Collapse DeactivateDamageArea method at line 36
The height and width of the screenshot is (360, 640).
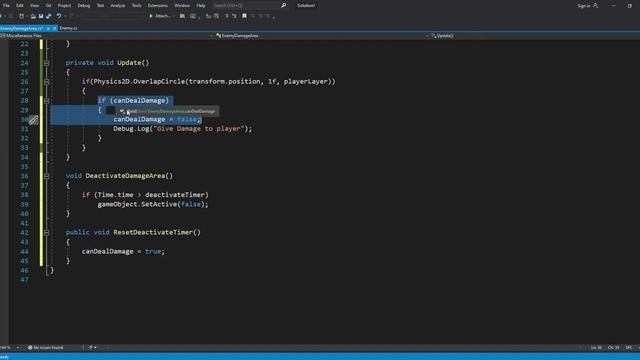click(47, 176)
